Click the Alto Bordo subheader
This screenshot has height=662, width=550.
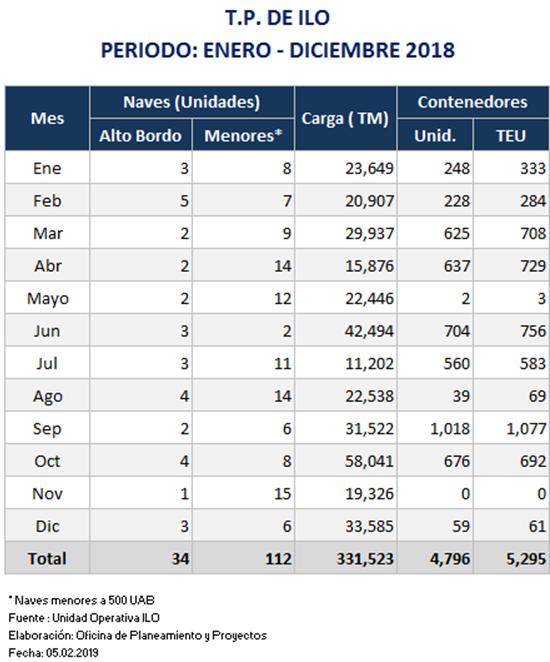click(x=141, y=136)
